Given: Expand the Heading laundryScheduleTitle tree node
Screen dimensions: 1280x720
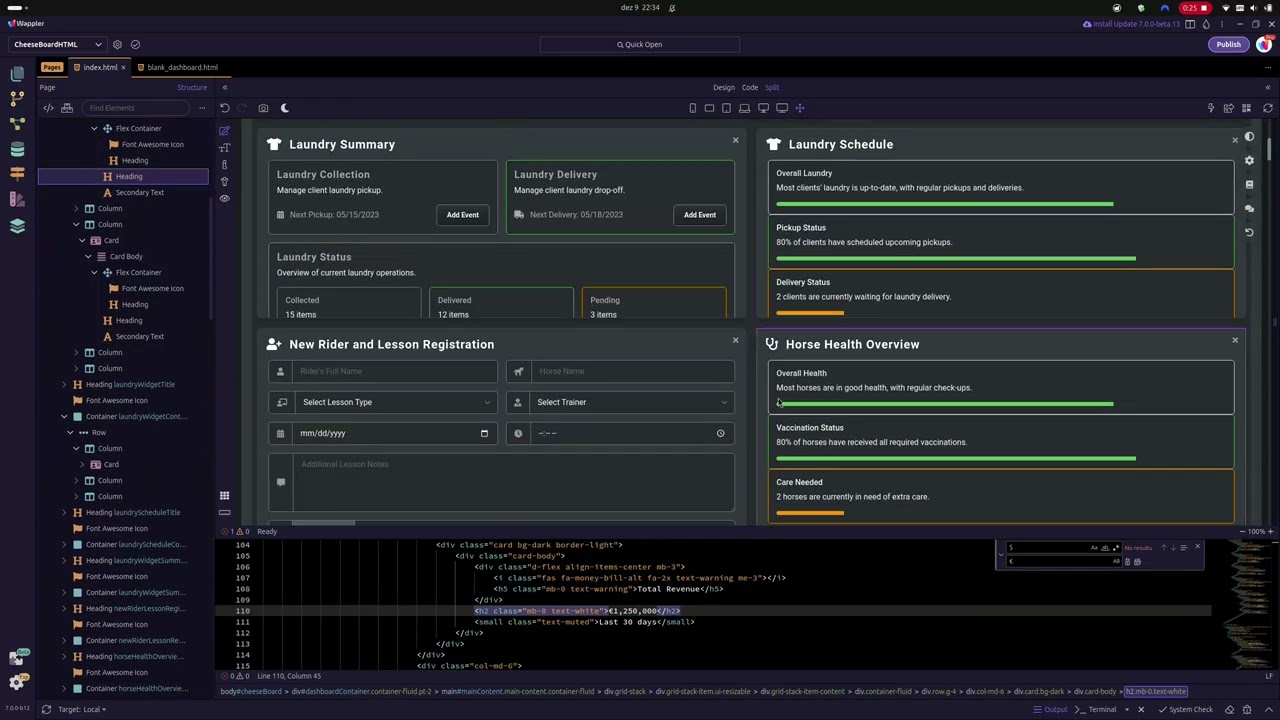Looking at the screenshot, I should coord(64,512).
